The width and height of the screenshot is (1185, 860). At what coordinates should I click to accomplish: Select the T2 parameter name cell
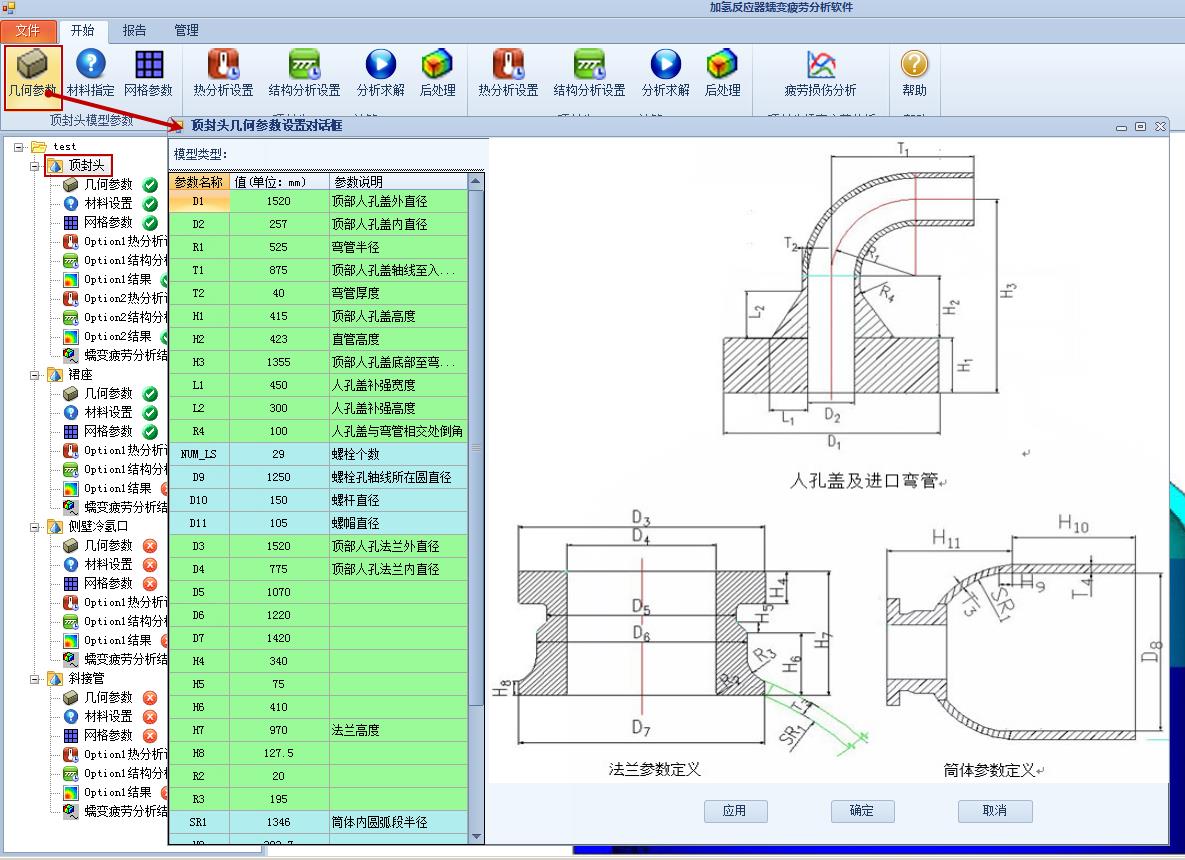(199, 293)
